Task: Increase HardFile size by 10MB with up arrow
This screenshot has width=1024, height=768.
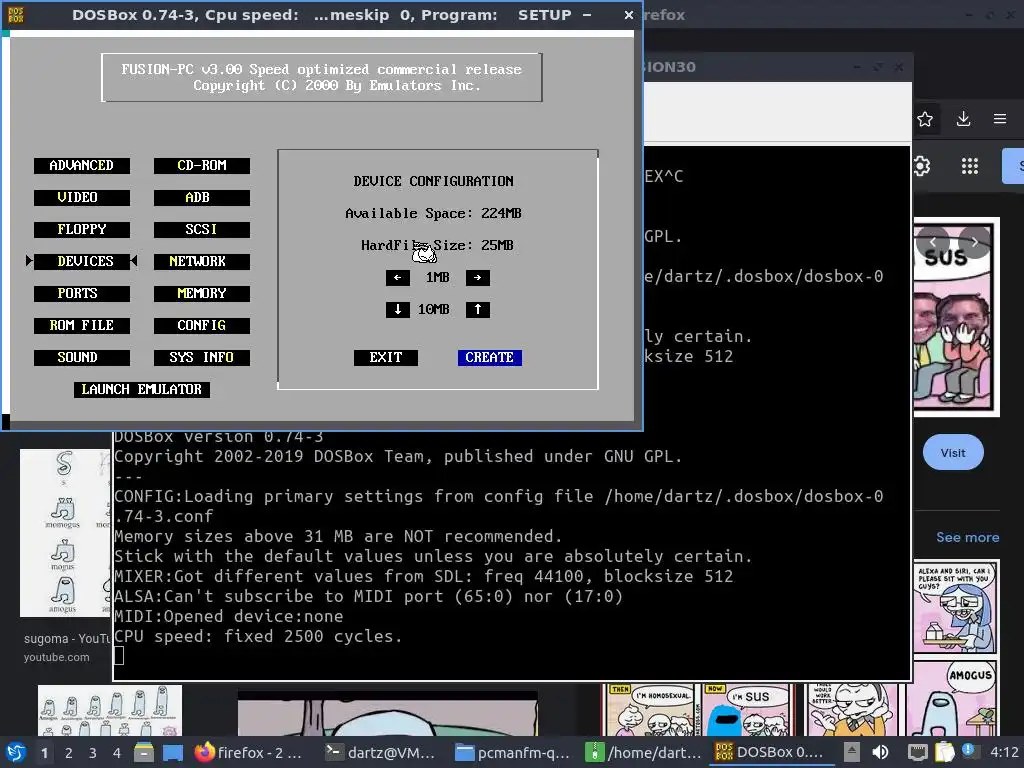Action: pos(477,310)
